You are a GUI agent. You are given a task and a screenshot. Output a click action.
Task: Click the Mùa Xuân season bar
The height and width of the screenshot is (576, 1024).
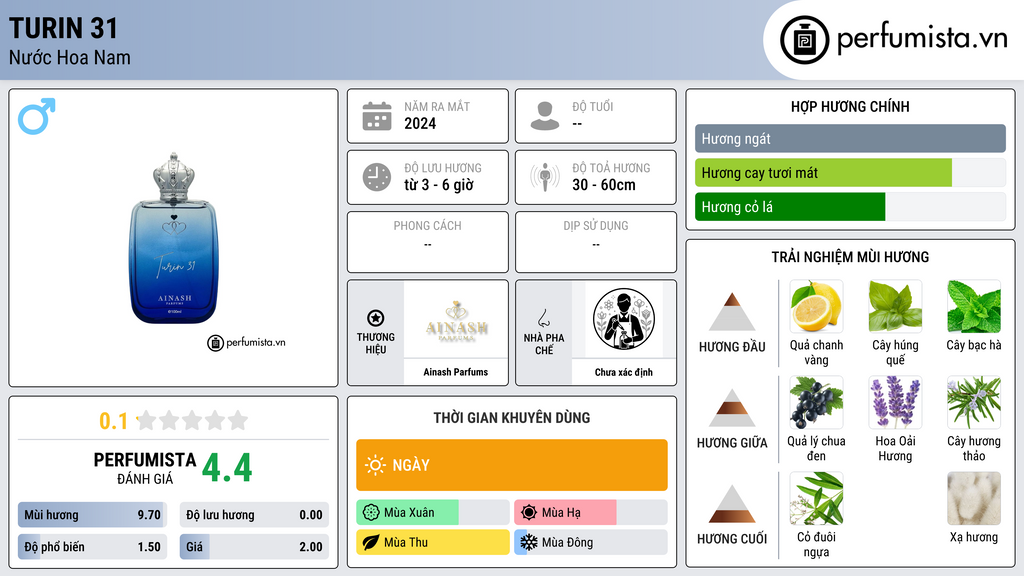433,513
